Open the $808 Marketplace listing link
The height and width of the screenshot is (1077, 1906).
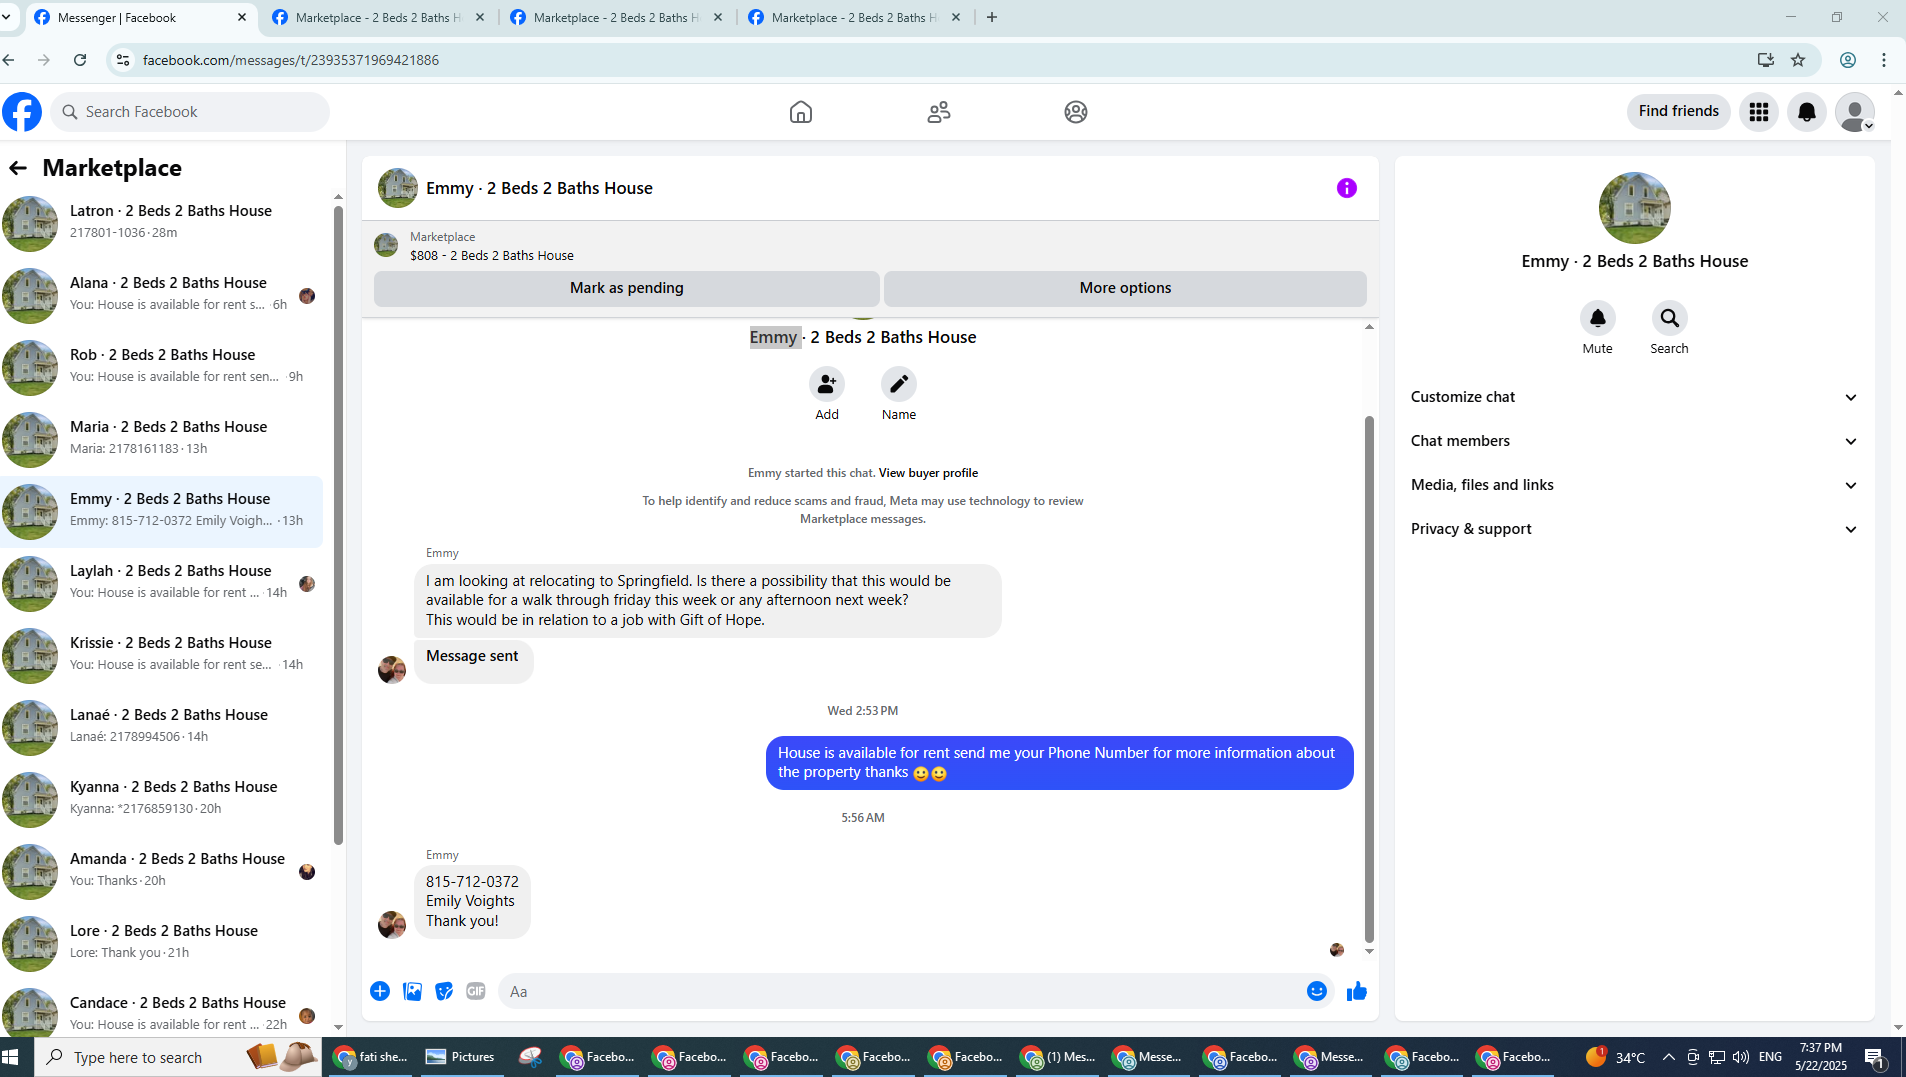point(491,255)
